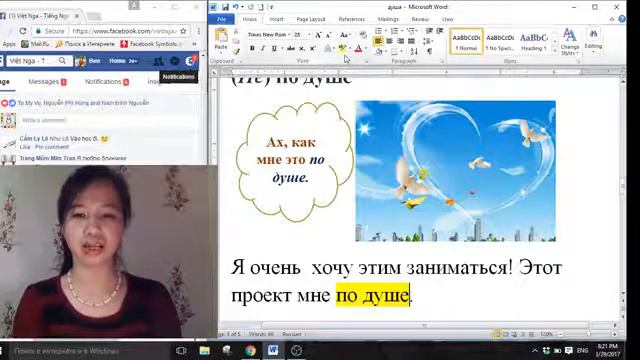Click the Facebook notifications globe icon
This screenshot has height=360, width=640.
tap(190, 61)
